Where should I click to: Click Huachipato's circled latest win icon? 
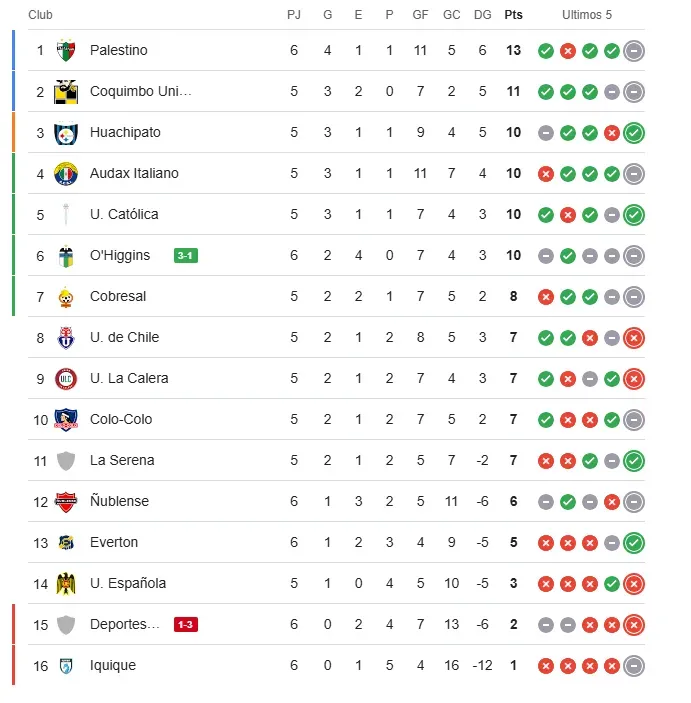coord(633,132)
